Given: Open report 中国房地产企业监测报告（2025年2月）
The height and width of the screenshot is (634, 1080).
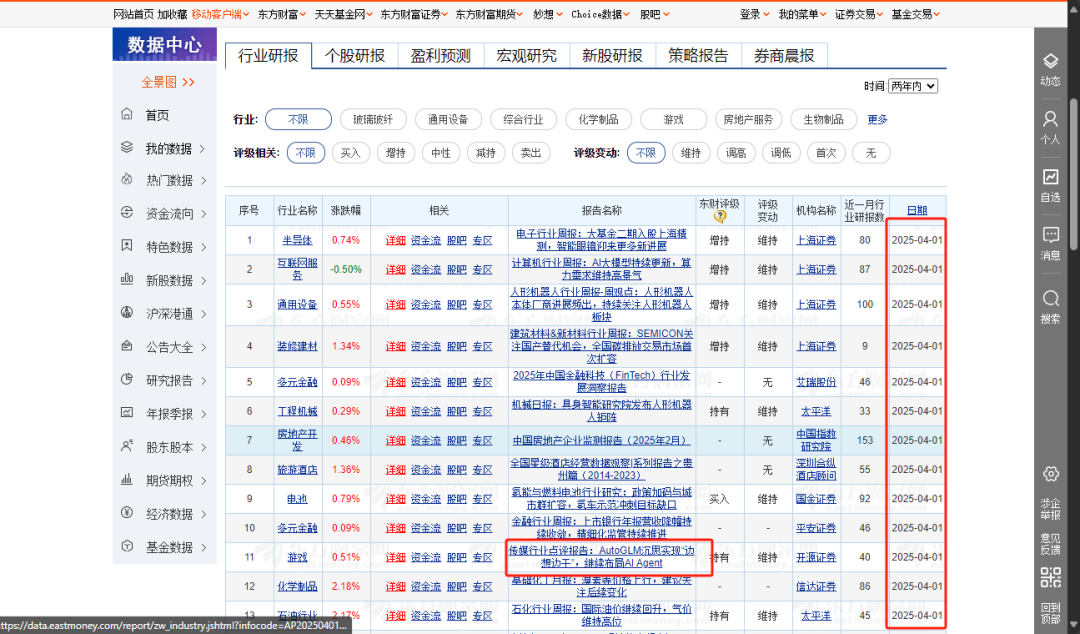Looking at the screenshot, I should (x=601, y=440).
